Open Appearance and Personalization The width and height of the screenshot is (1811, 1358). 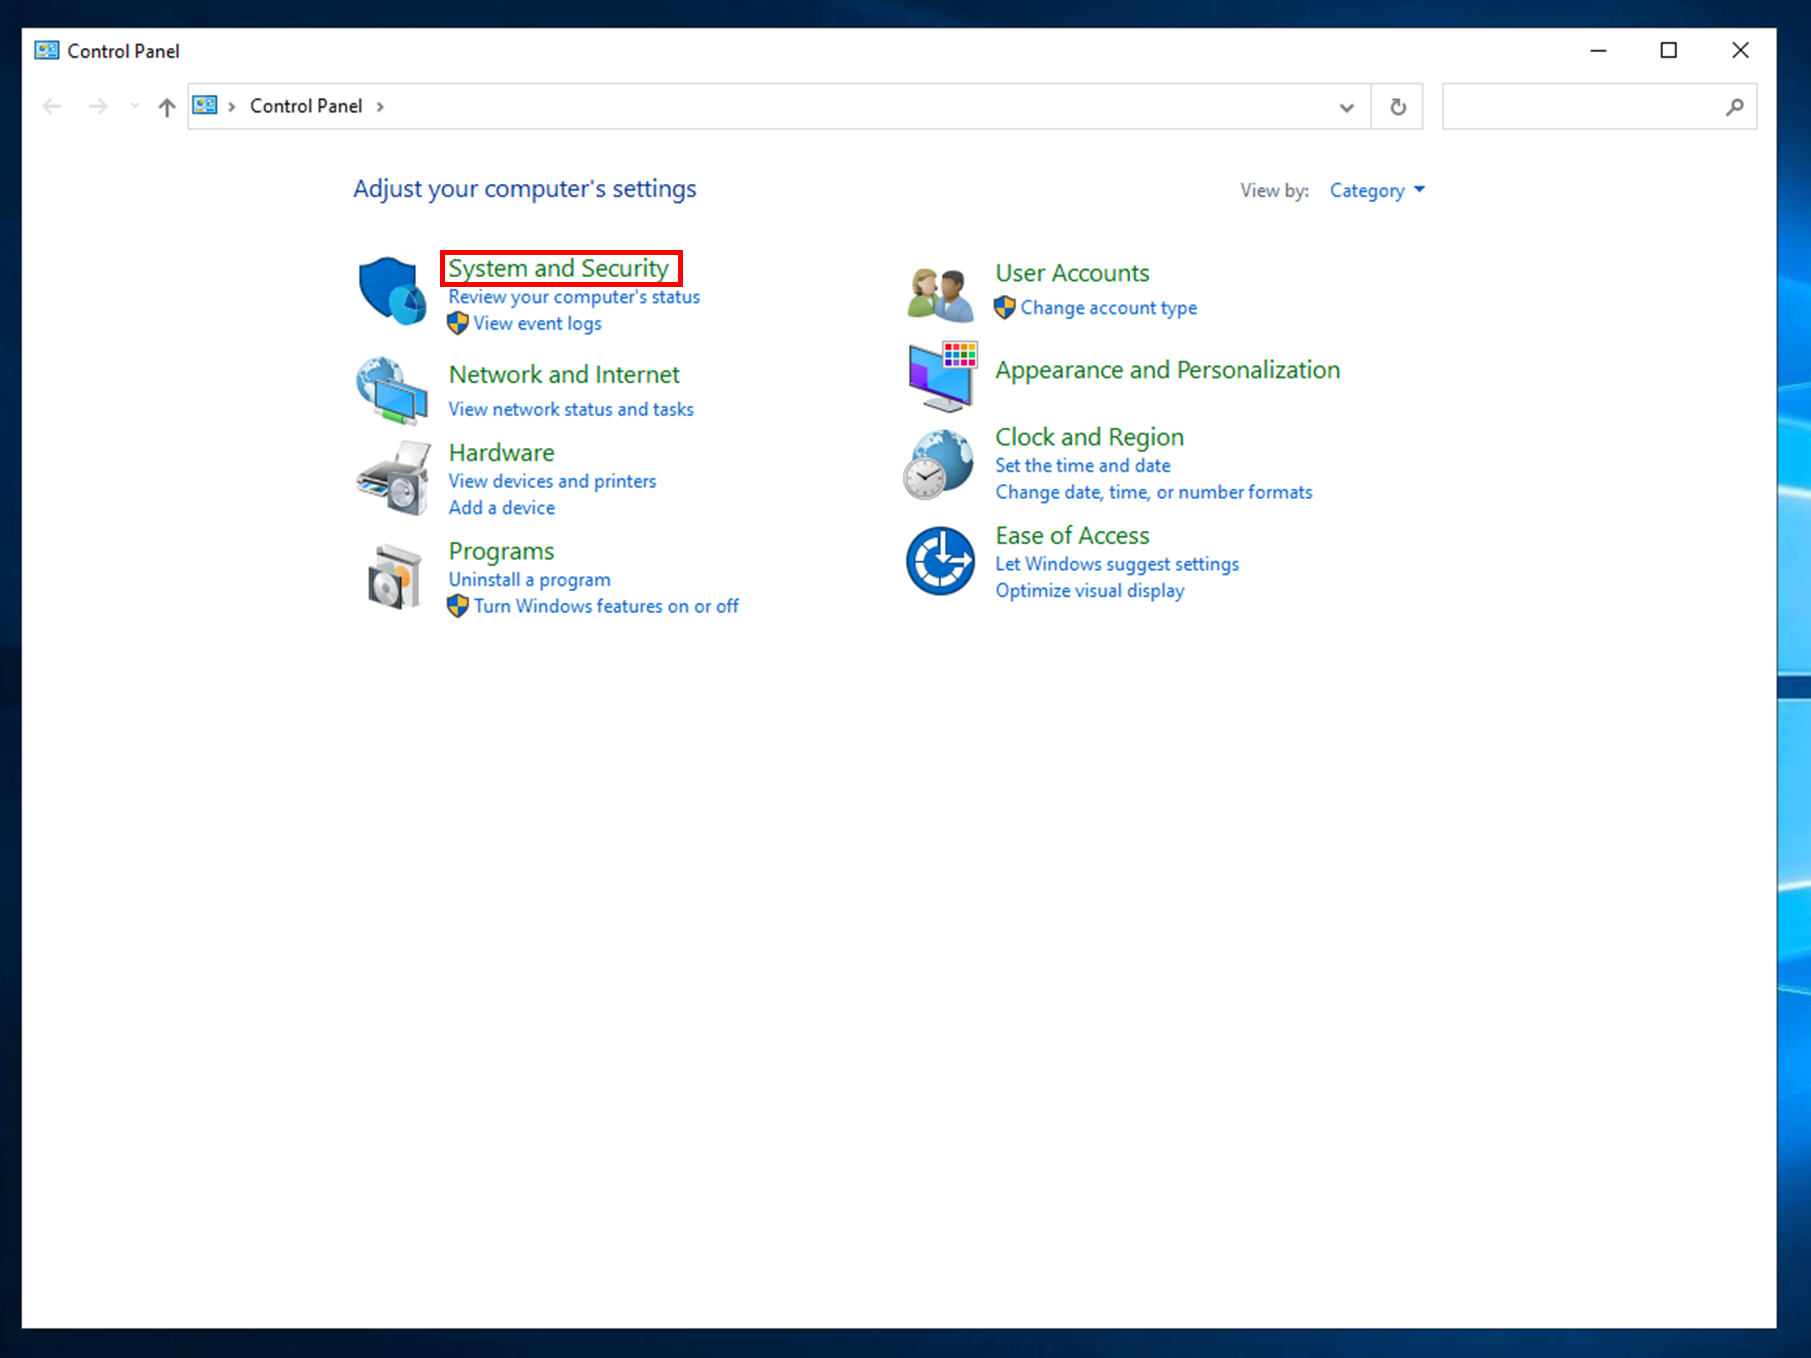pos(1167,370)
